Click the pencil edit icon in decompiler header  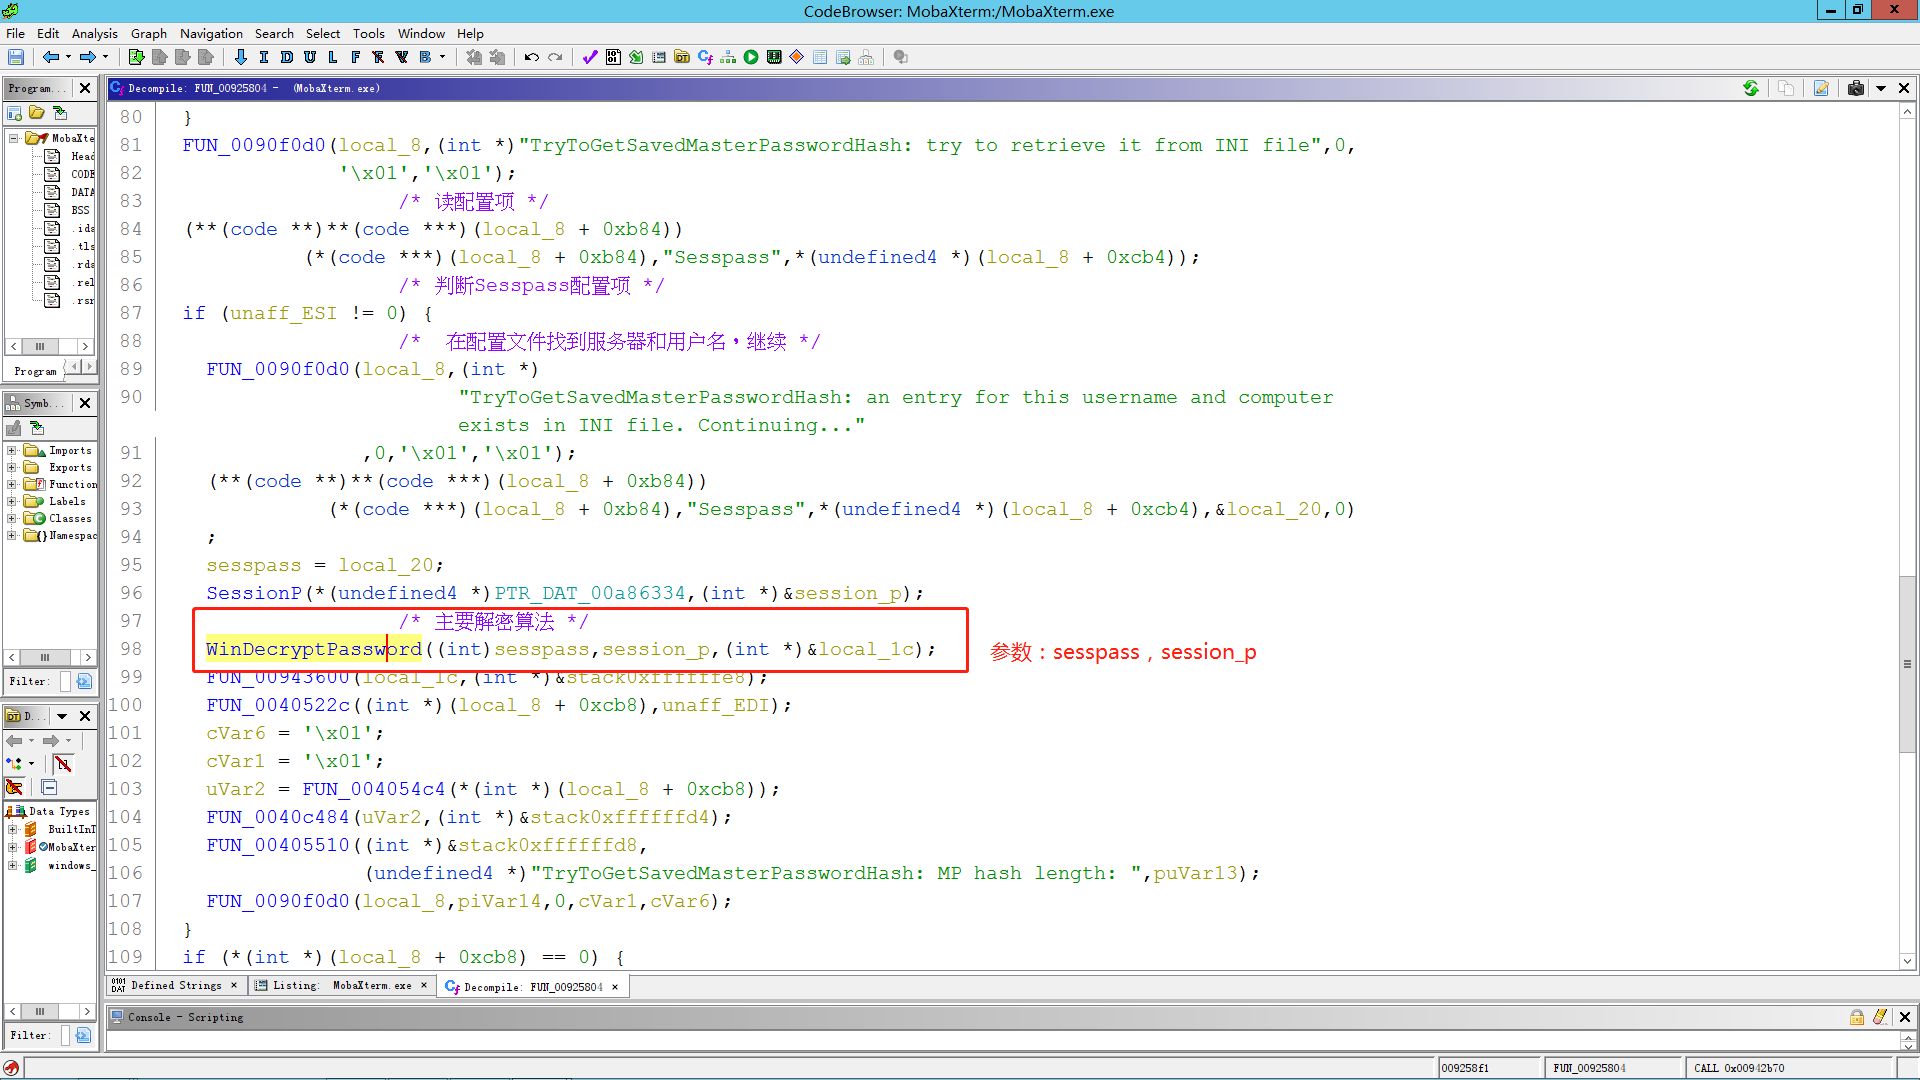click(x=1821, y=88)
